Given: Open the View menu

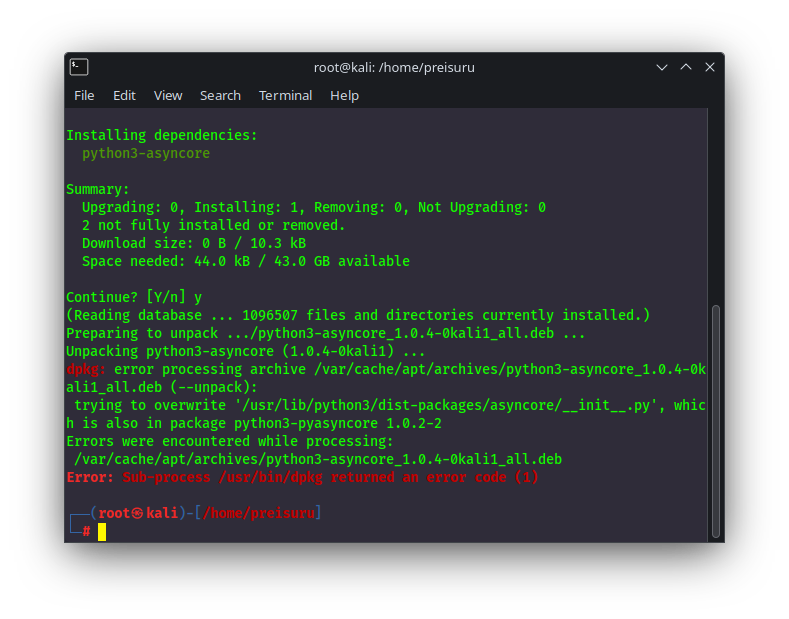Looking at the screenshot, I should pyautogui.click(x=168, y=95).
